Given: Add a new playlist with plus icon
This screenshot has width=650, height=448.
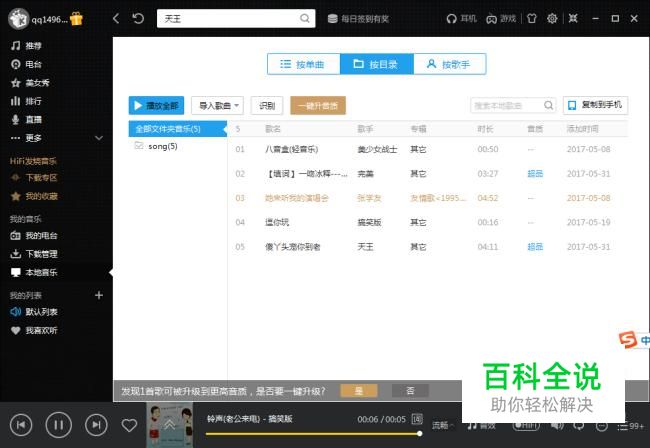Looking at the screenshot, I should point(99,295).
